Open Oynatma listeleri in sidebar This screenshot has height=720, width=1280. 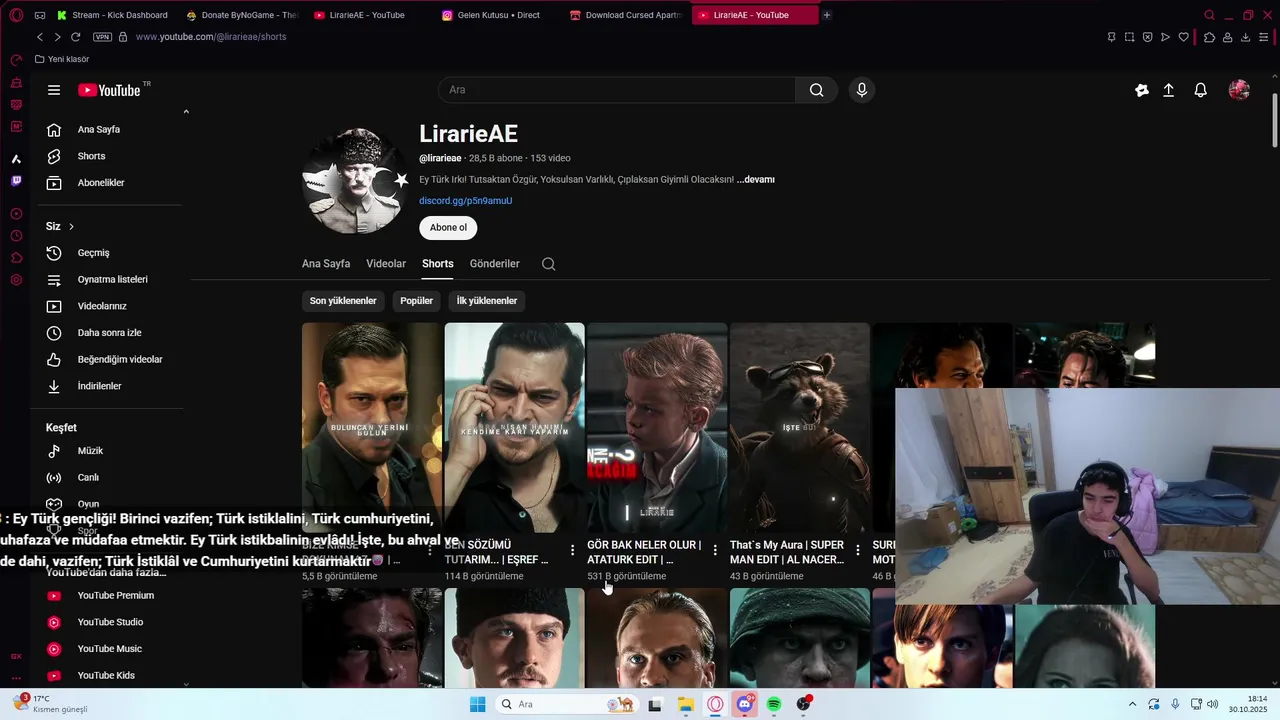[108, 280]
